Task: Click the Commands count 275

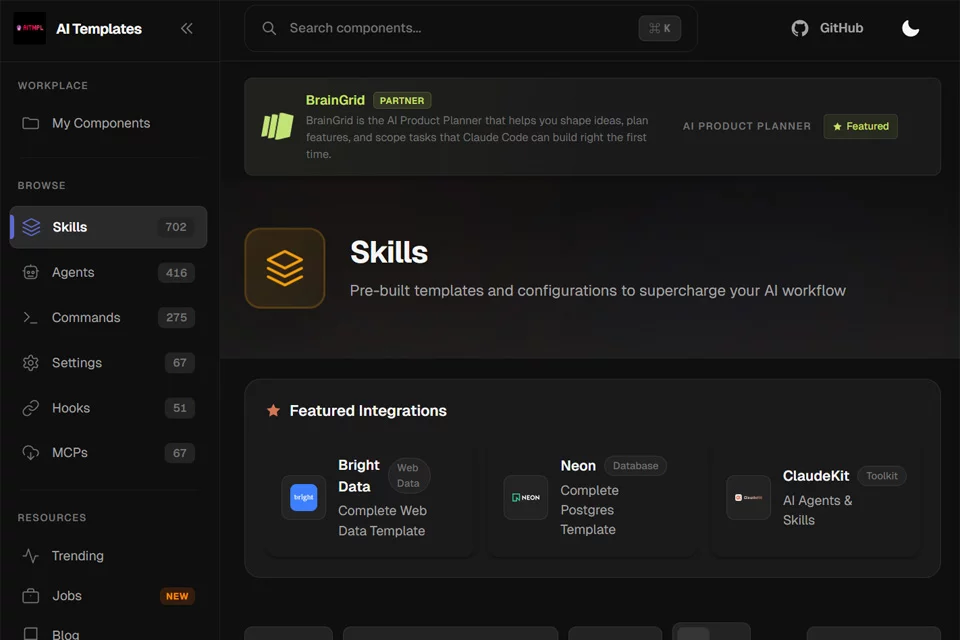Action: click(176, 317)
